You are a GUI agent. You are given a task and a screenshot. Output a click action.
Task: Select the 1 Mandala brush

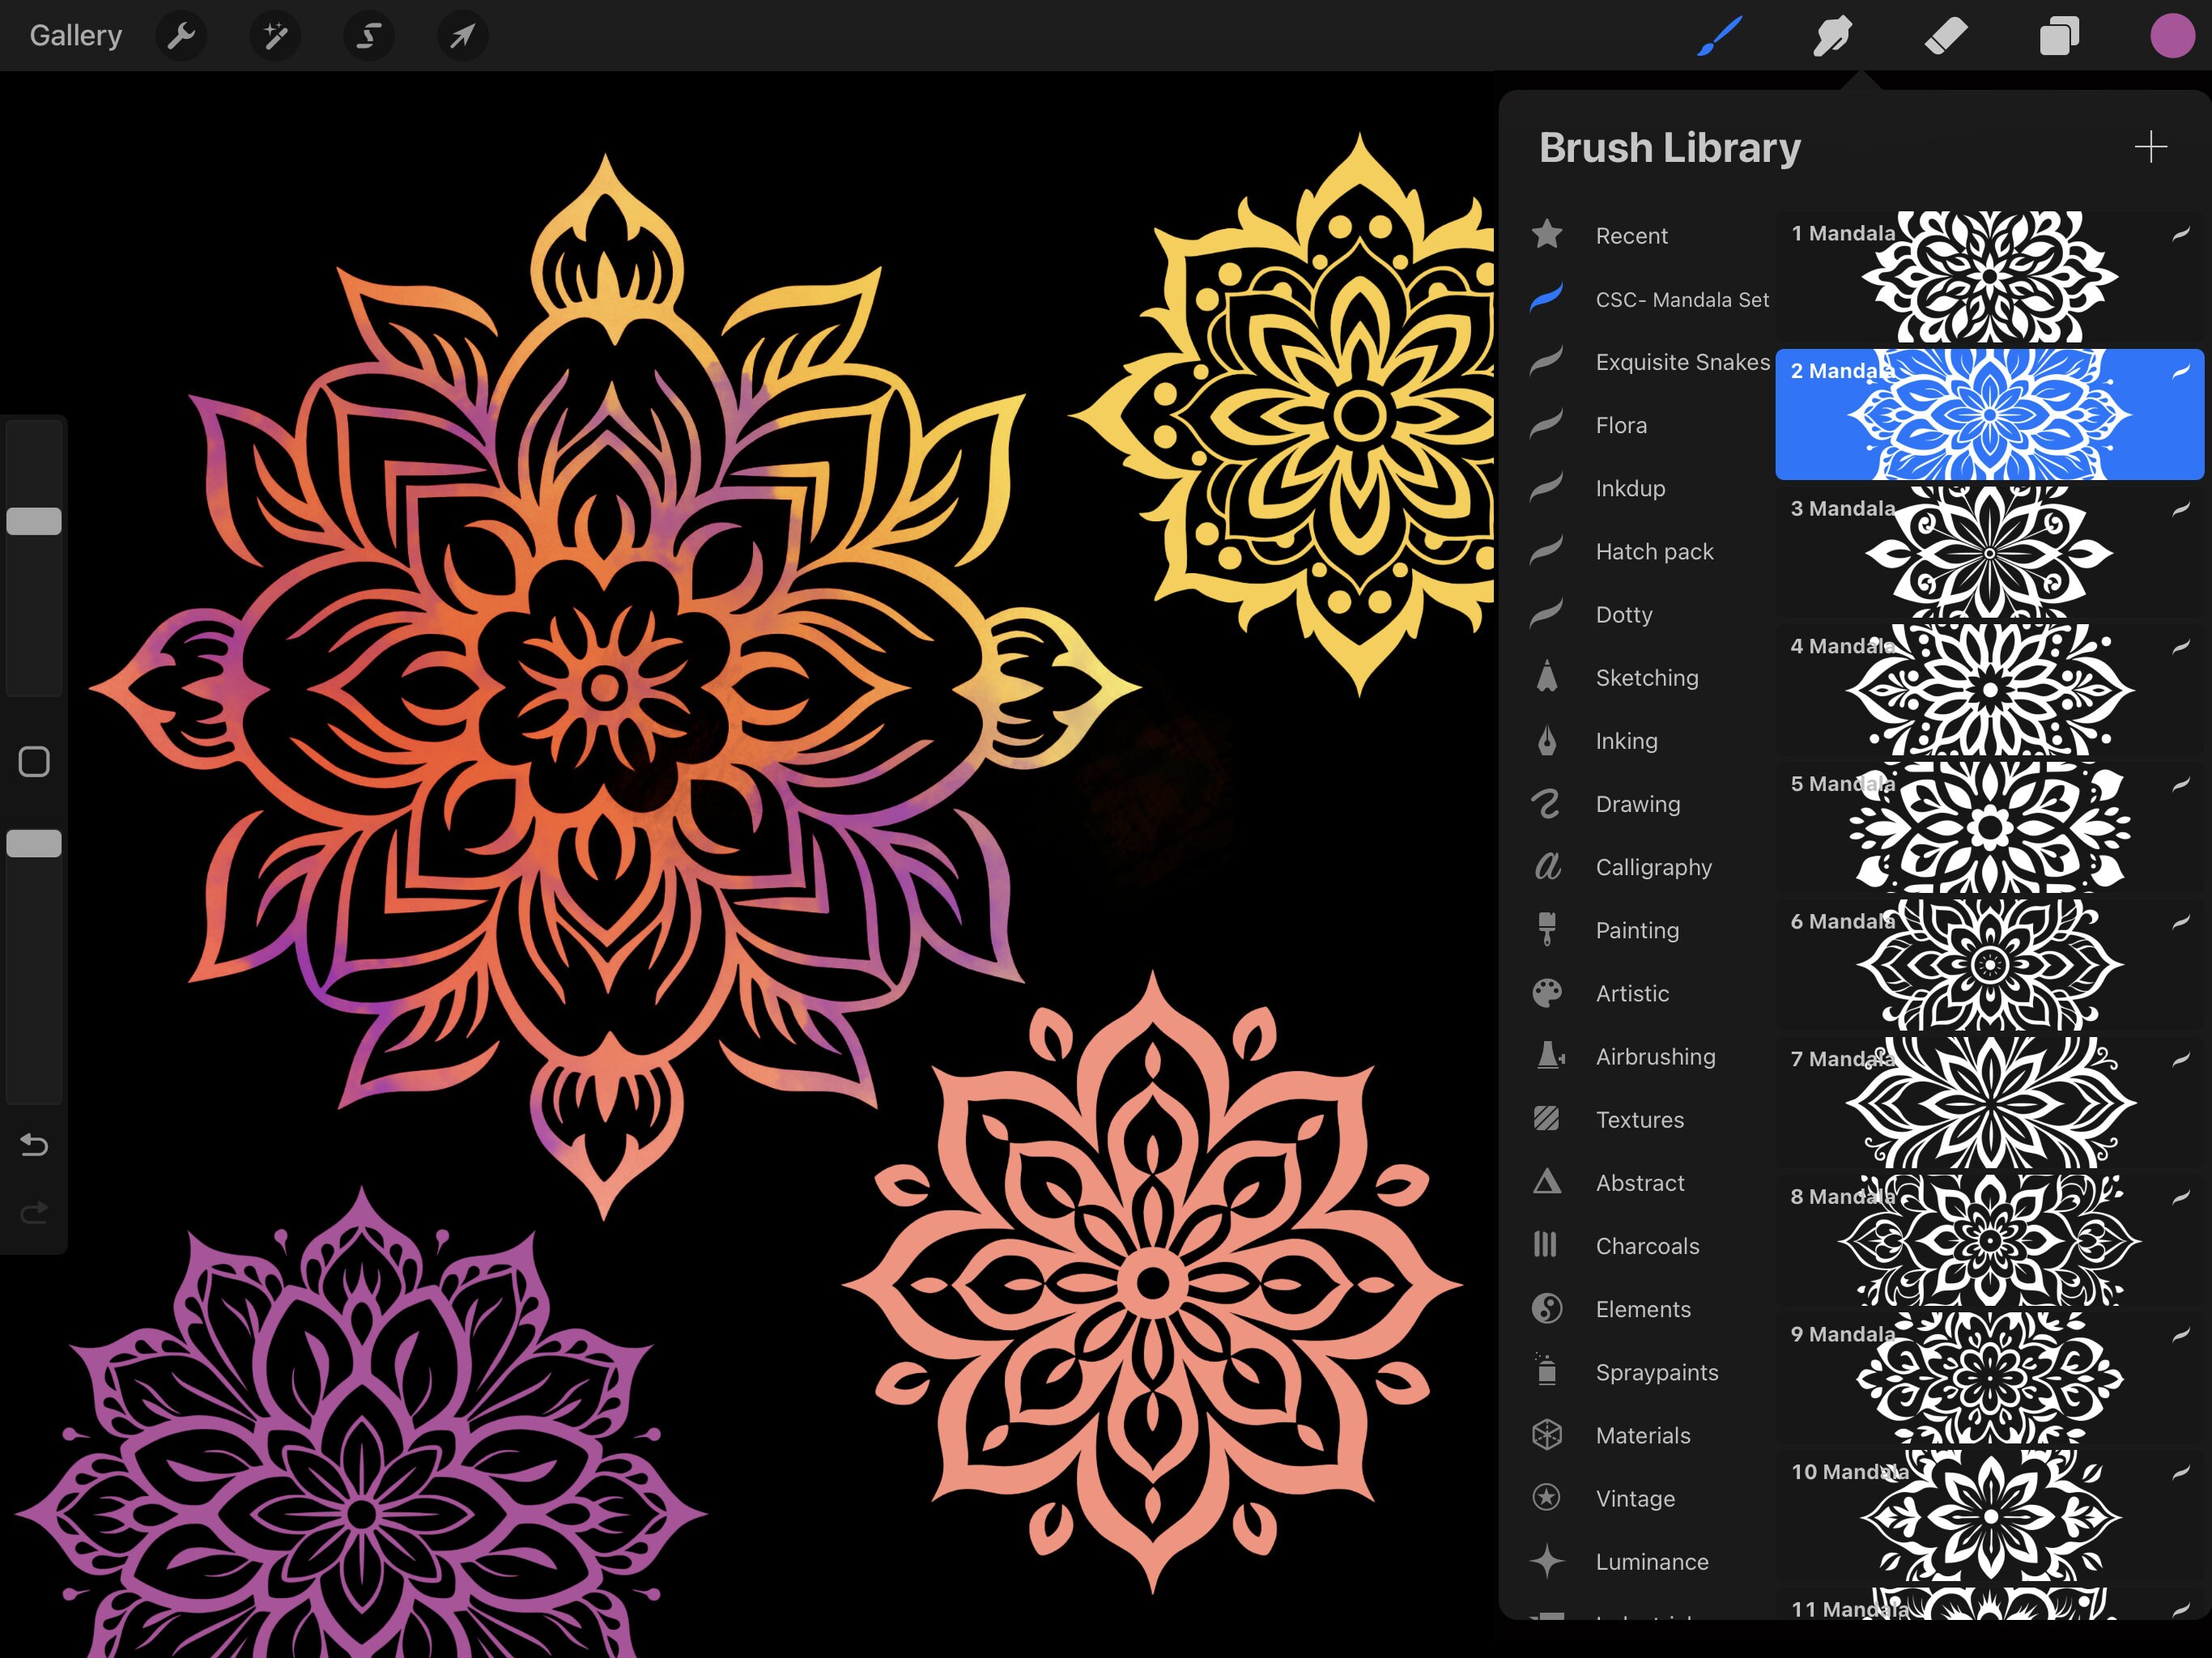pos(1990,277)
